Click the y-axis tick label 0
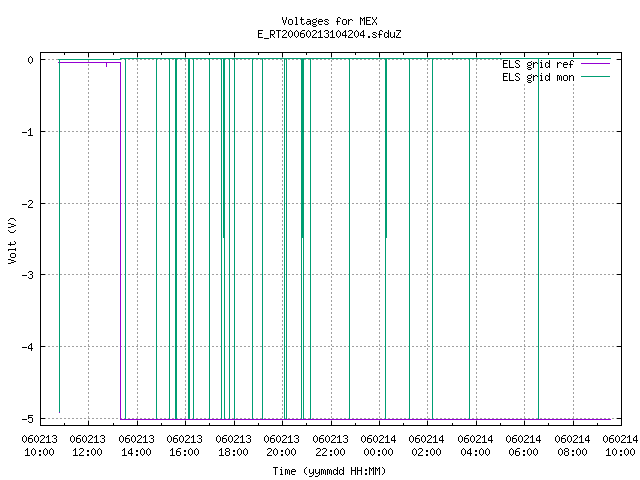The height and width of the screenshot is (480, 640). click(x=31, y=60)
